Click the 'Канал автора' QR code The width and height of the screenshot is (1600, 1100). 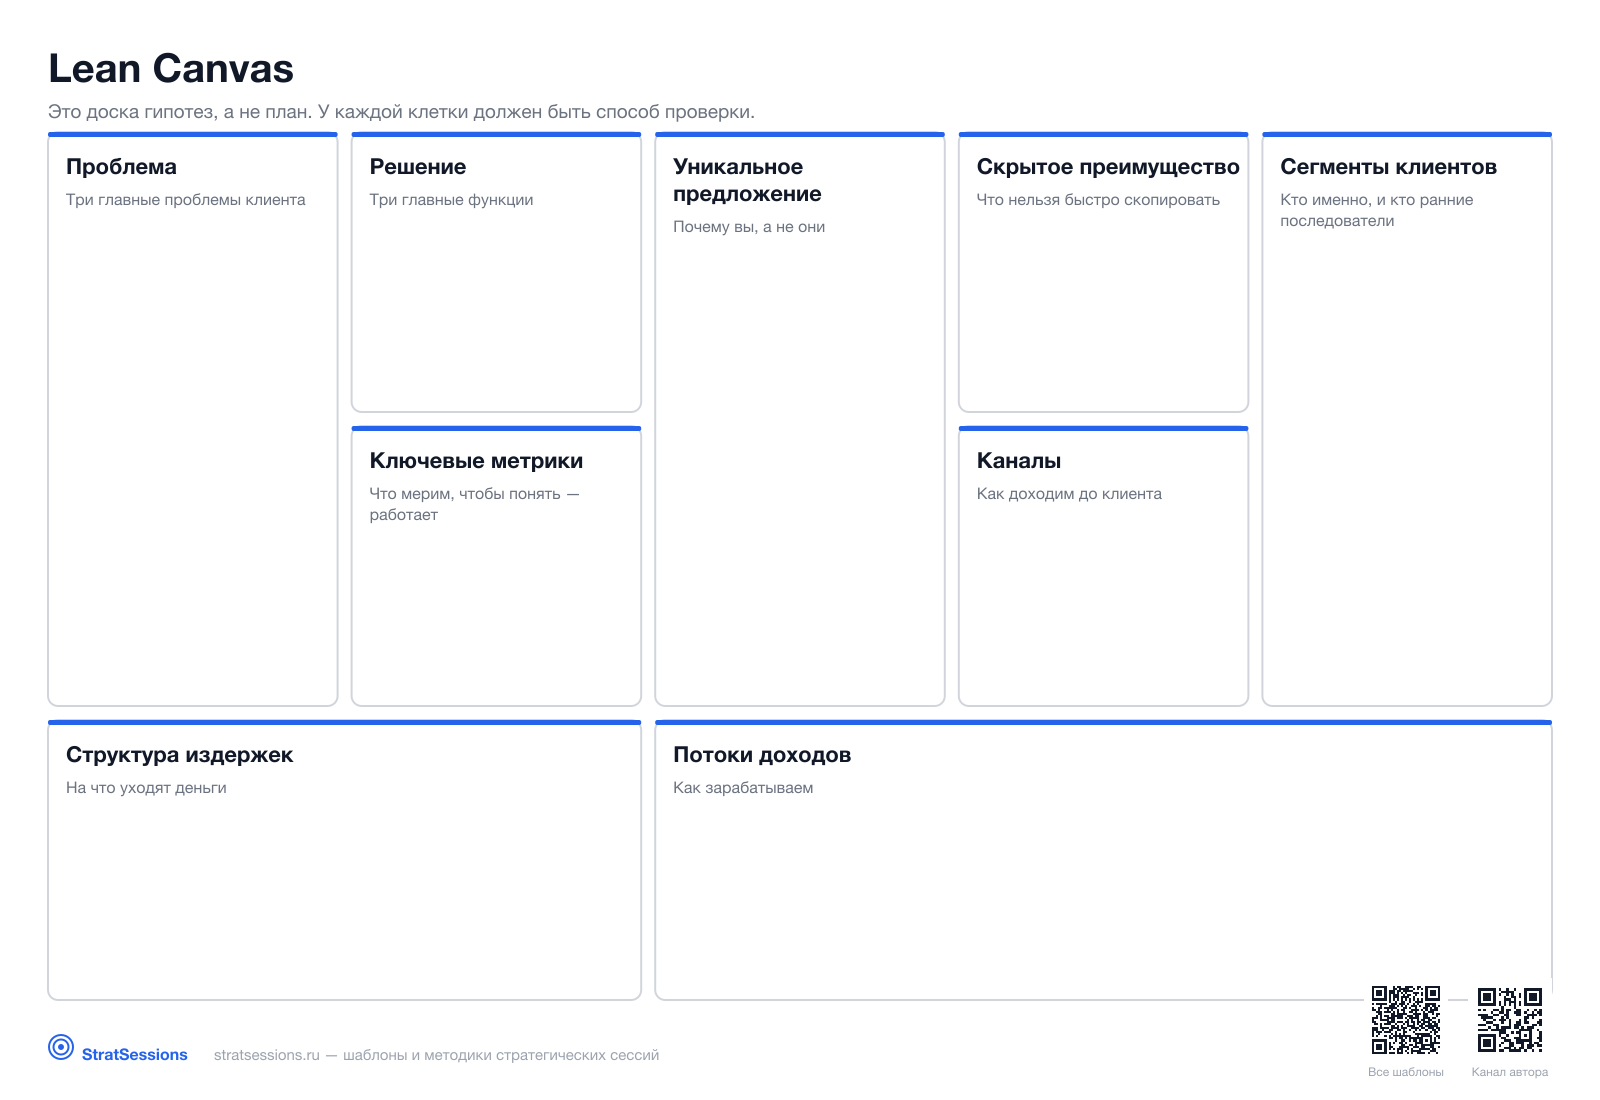tap(1510, 1020)
